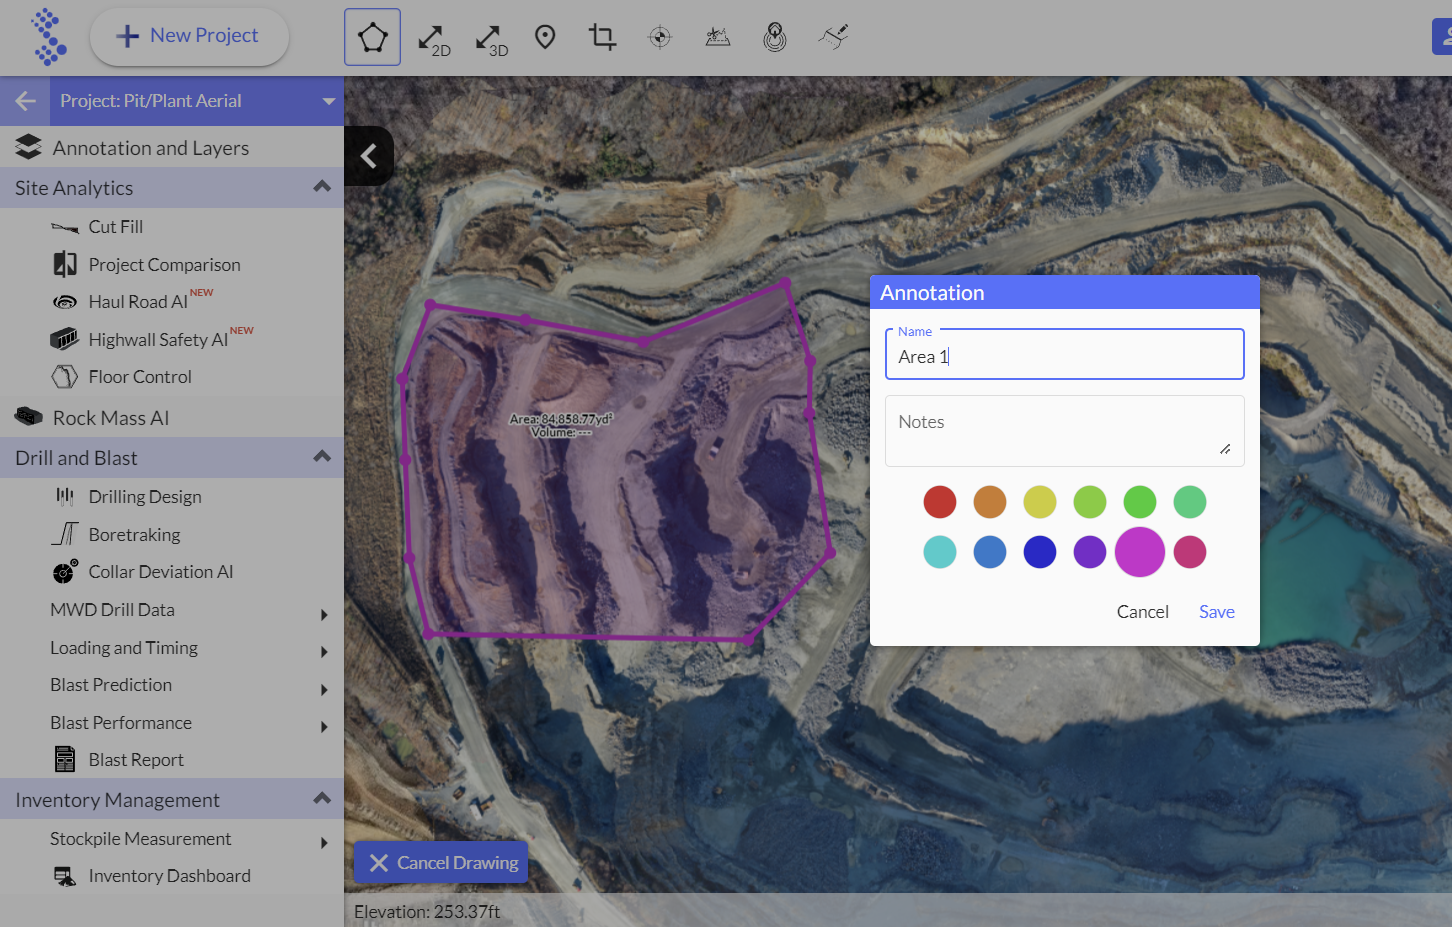Image resolution: width=1452 pixels, height=927 pixels.
Task: Click the toolbar icon right of the terrain chart
Action: tap(775, 38)
